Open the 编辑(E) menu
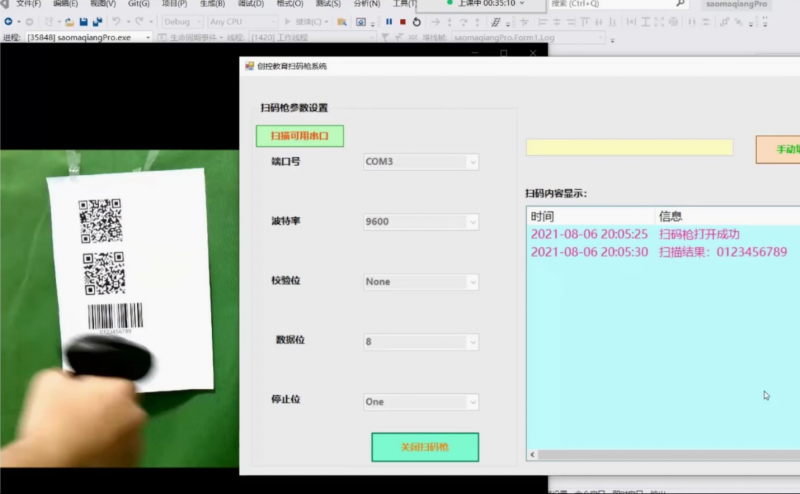This screenshot has width=800, height=494. pyautogui.click(x=65, y=4)
